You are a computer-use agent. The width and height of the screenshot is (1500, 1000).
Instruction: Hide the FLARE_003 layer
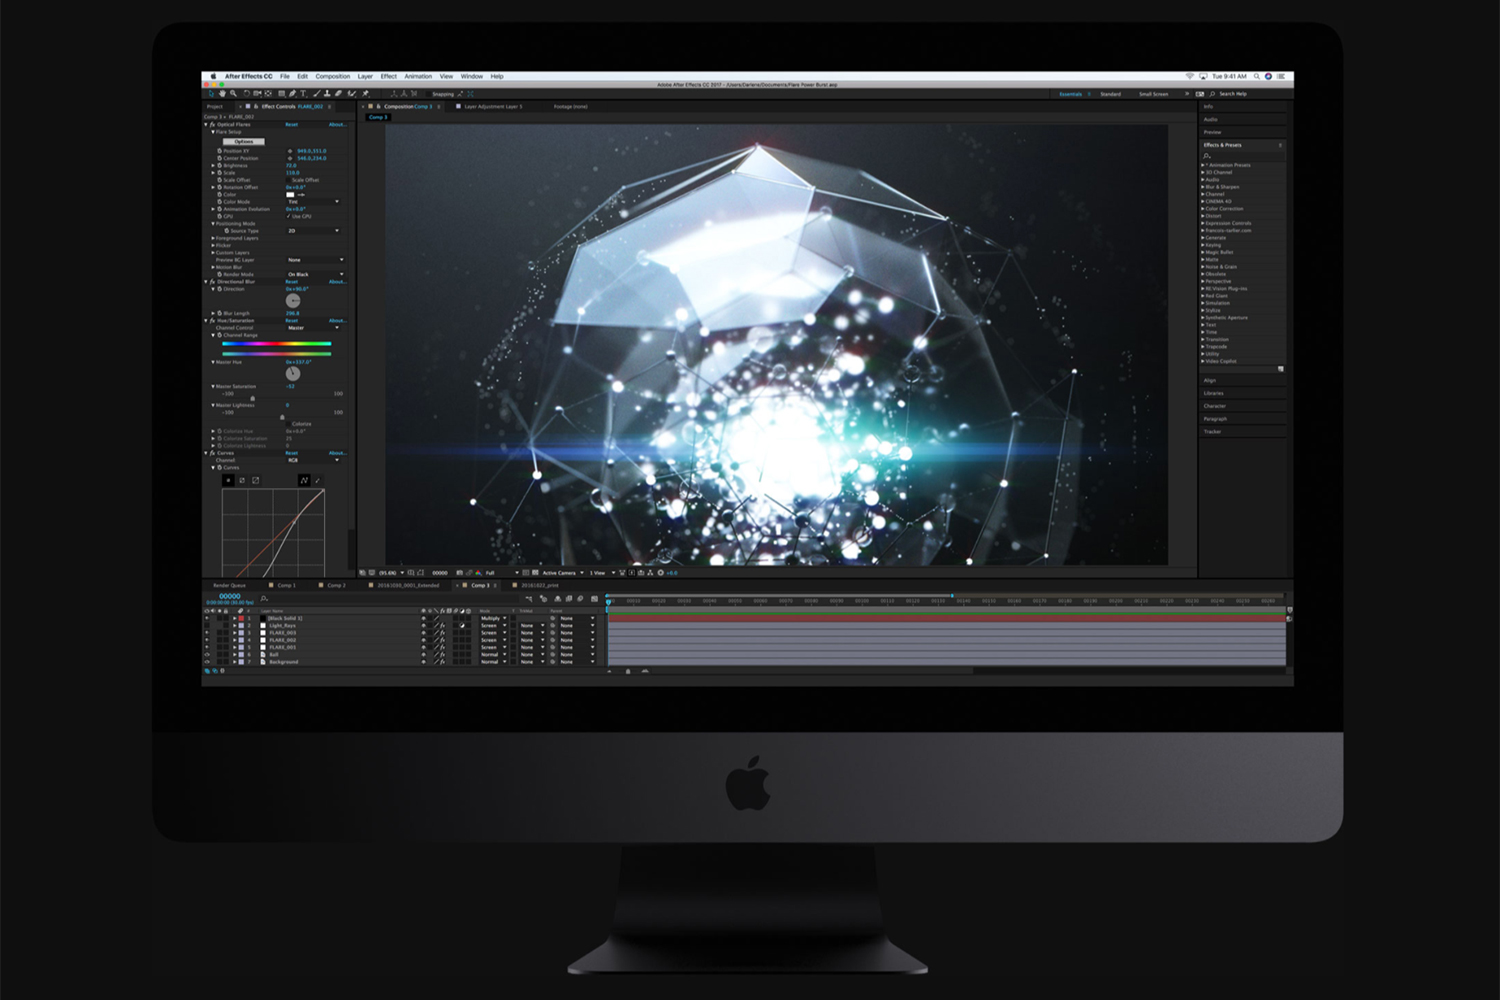click(x=207, y=633)
